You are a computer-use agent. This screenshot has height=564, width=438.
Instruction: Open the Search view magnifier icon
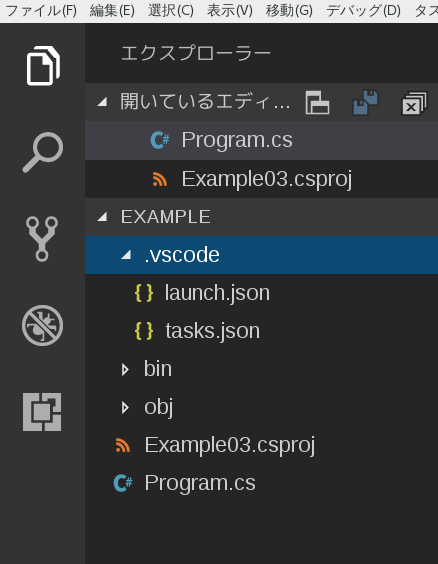[43, 152]
